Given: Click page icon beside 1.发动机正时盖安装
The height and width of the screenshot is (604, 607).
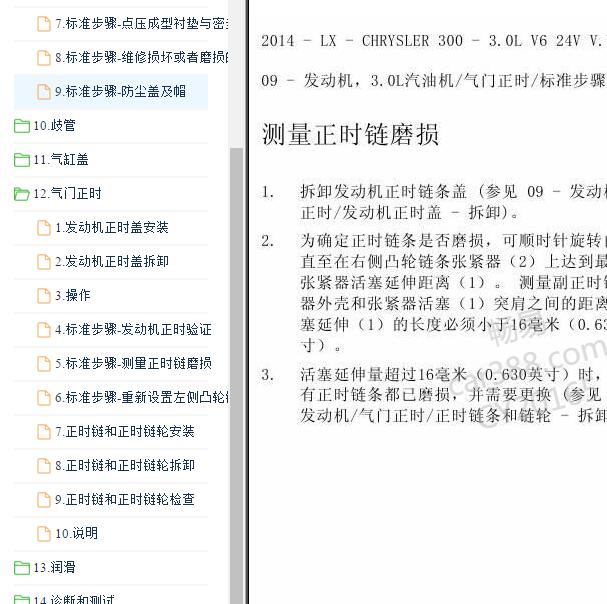Looking at the screenshot, I should pyautogui.click(x=44, y=228).
